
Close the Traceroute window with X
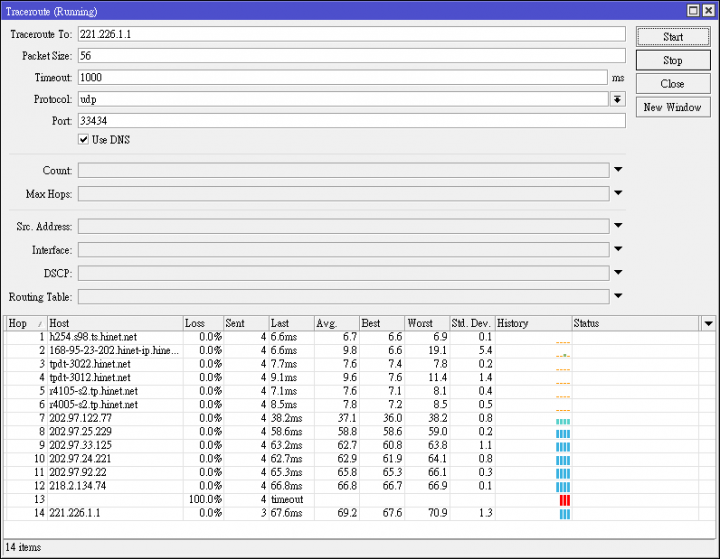click(709, 11)
